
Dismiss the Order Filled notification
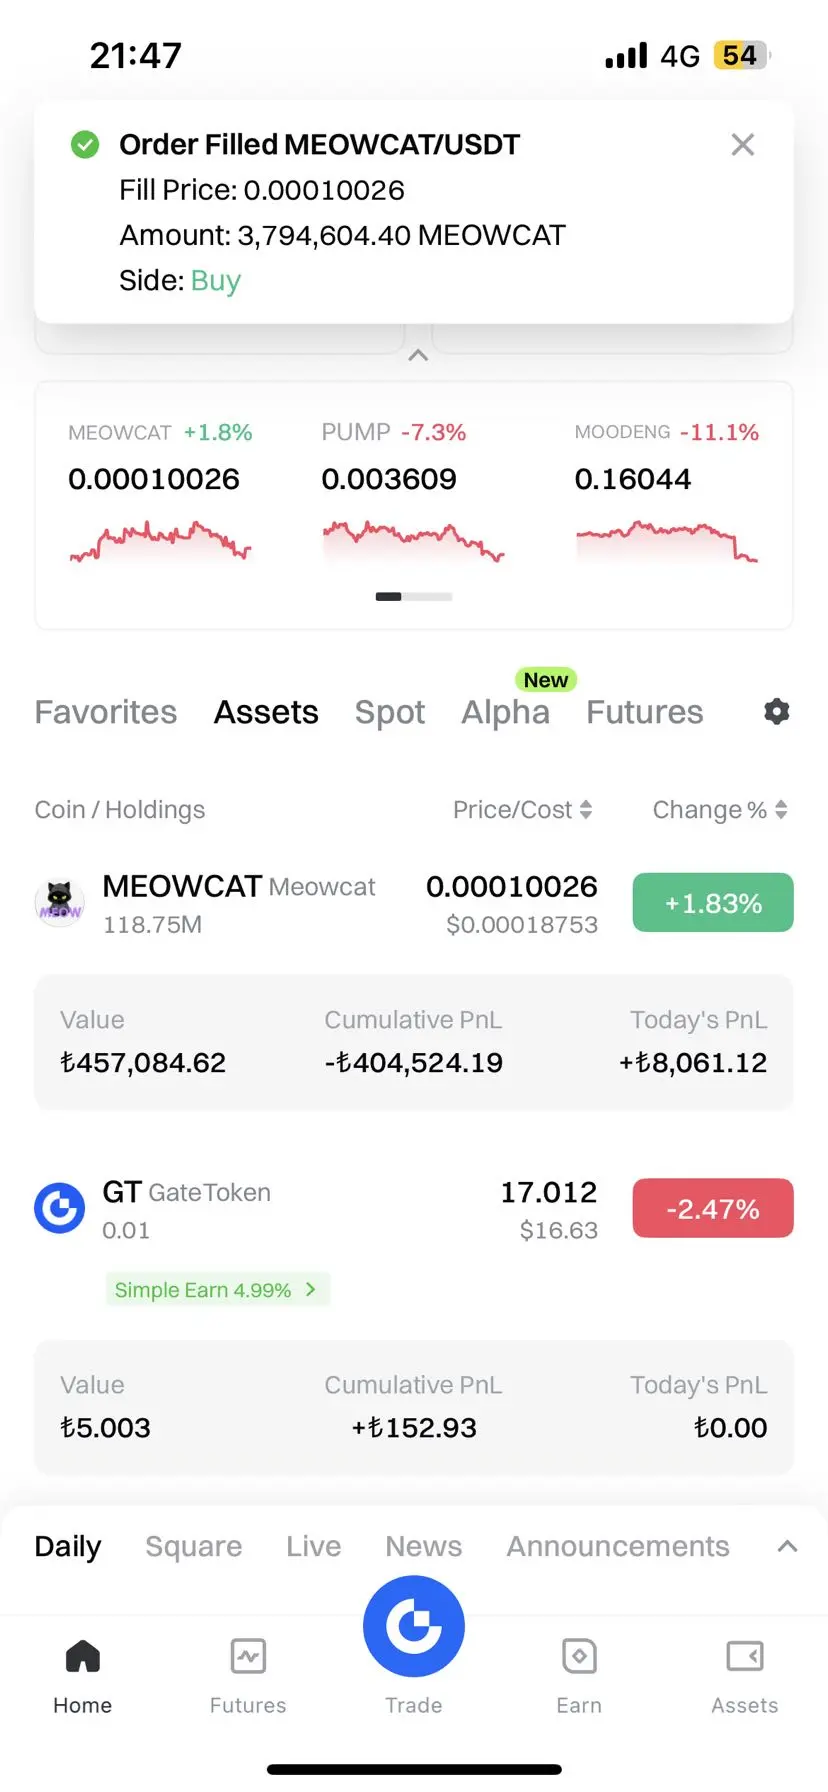click(743, 145)
